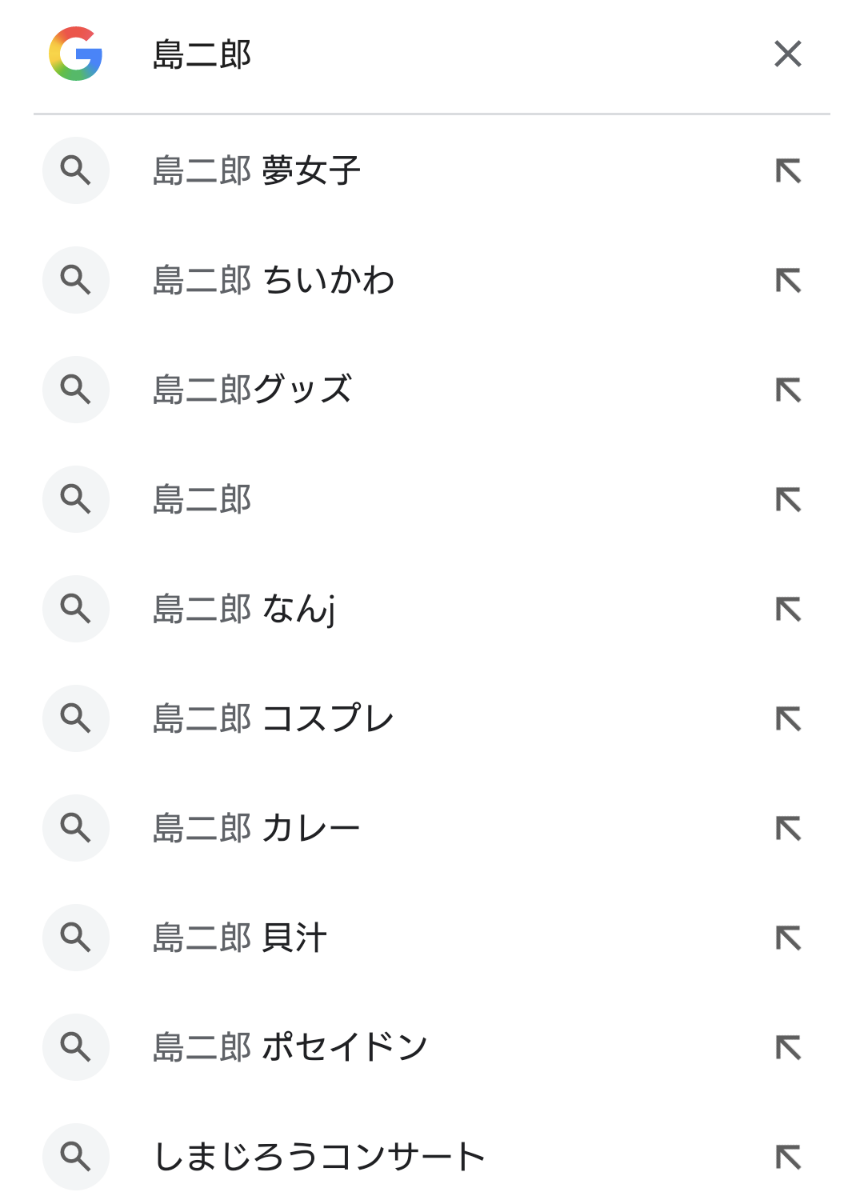This screenshot has width=864, height=1191.
Task: Insert 島二郎 貝汁 with arrow icon
Action: tap(788, 937)
